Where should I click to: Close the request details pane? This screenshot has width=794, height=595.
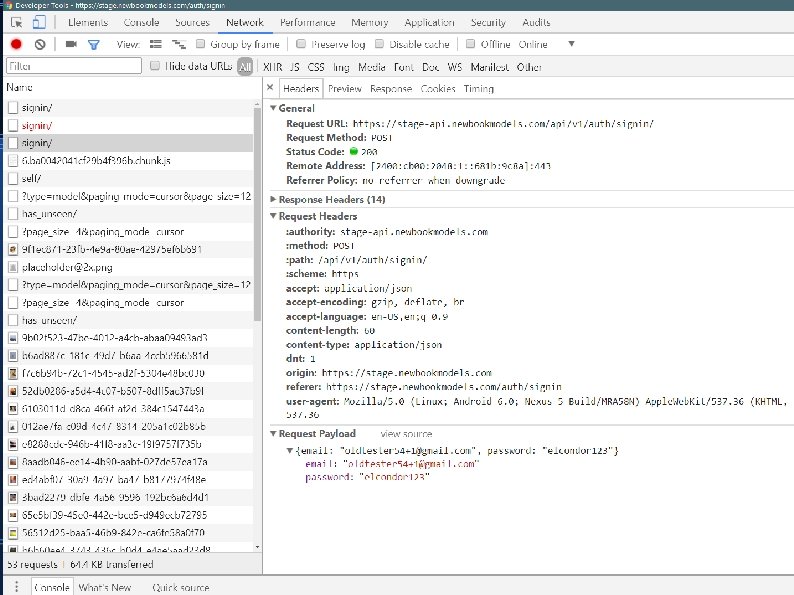271,89
